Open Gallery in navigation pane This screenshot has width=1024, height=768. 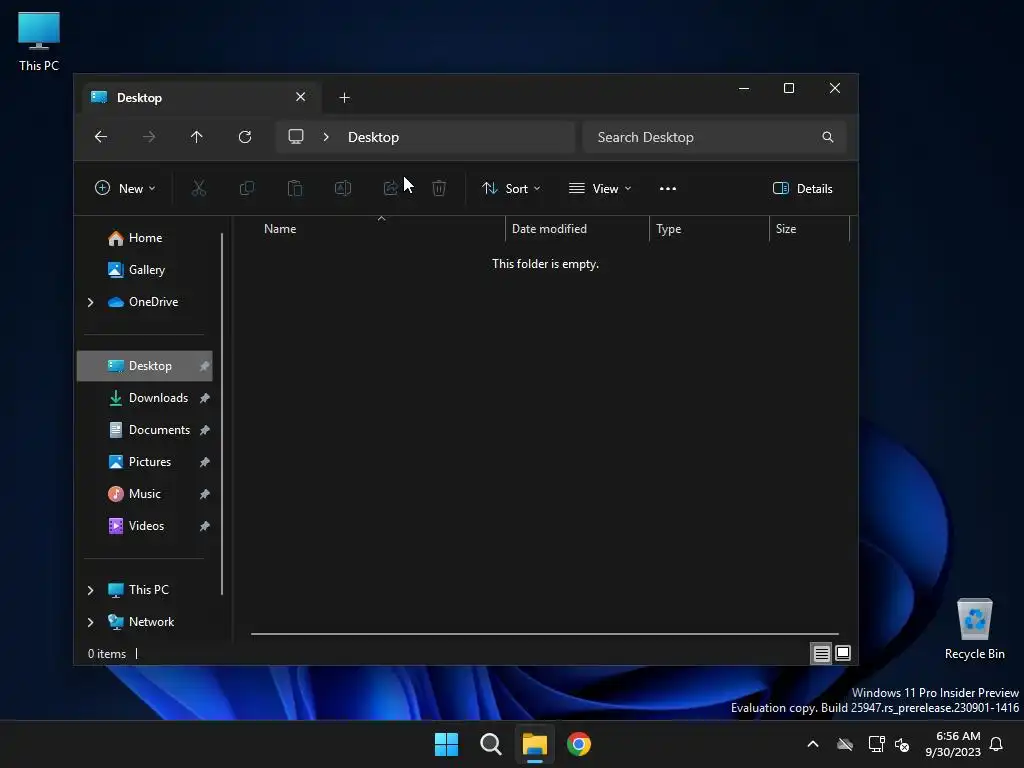coord(147,270)
